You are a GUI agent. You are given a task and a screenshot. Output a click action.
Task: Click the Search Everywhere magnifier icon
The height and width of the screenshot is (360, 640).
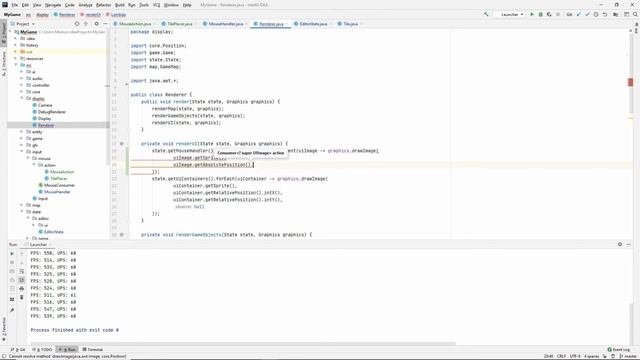(x=635, y=14)
